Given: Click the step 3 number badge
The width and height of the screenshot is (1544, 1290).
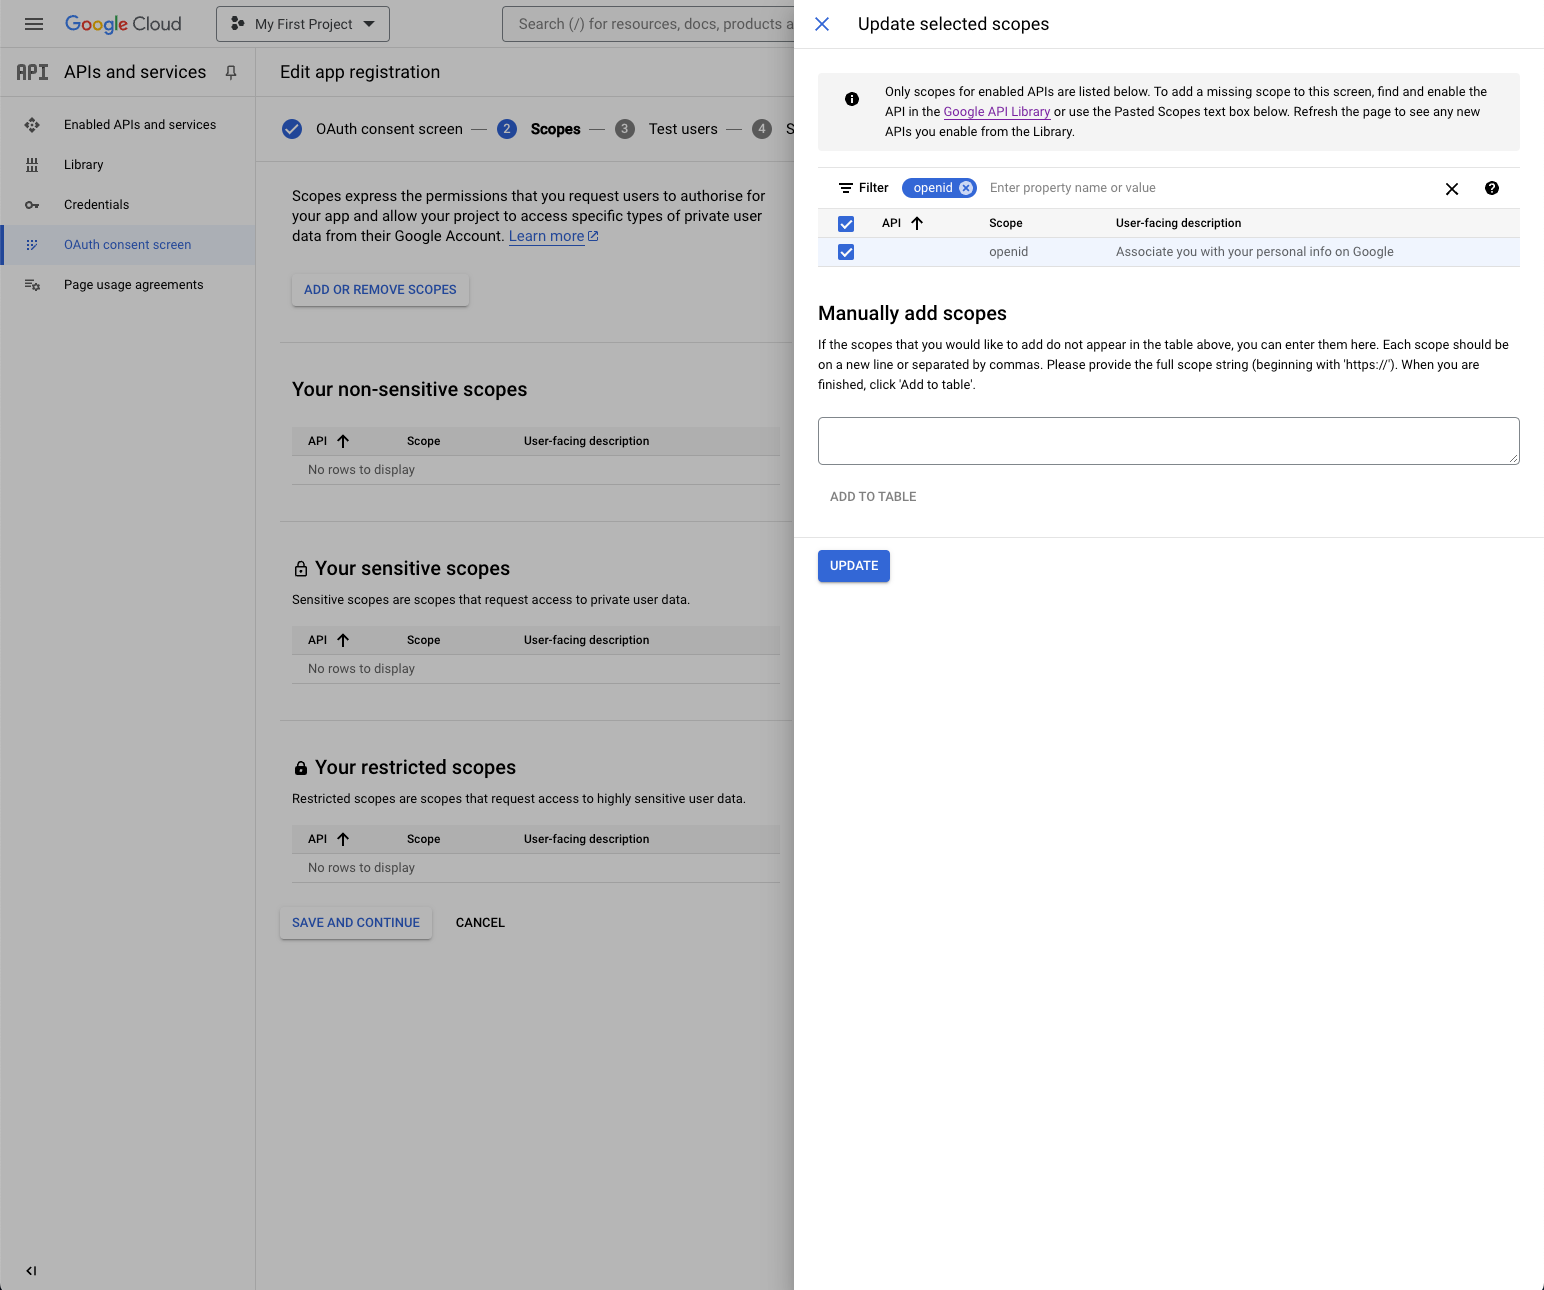Looking at the screenshot, I should click(625, 129).
